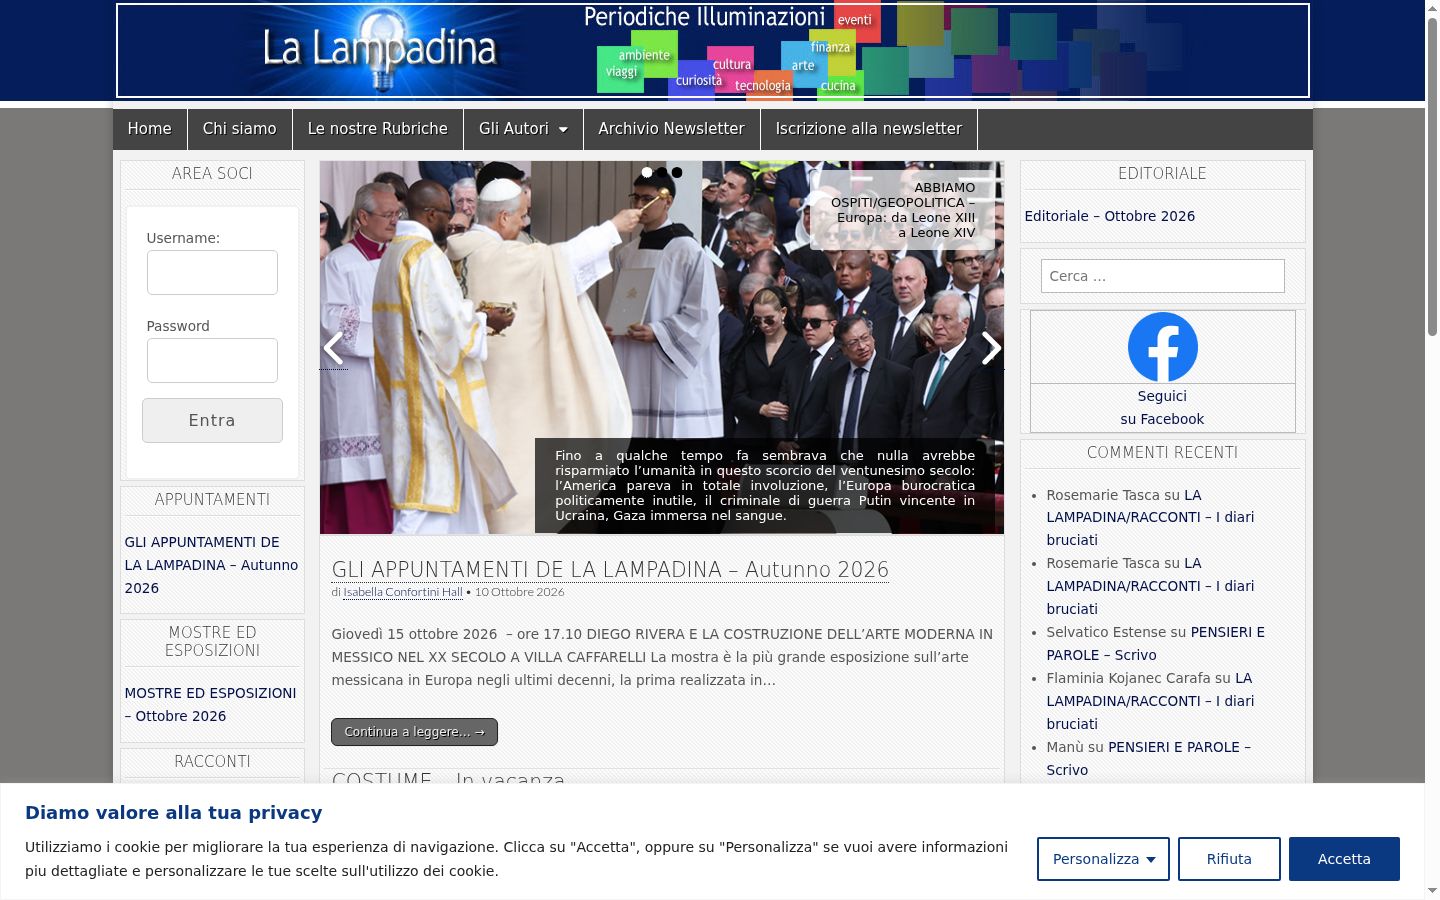The height and width of the screenshot is (900, 1440).
Task: Open the Facebook logo icon
Action: (1162, 347)
